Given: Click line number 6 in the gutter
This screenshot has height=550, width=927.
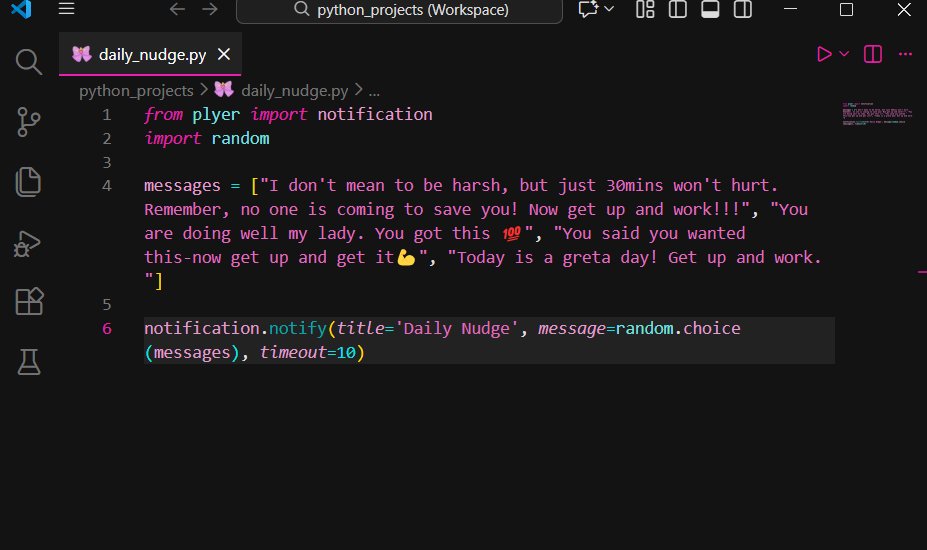Looking at the screenshot, I should [106, 328].
